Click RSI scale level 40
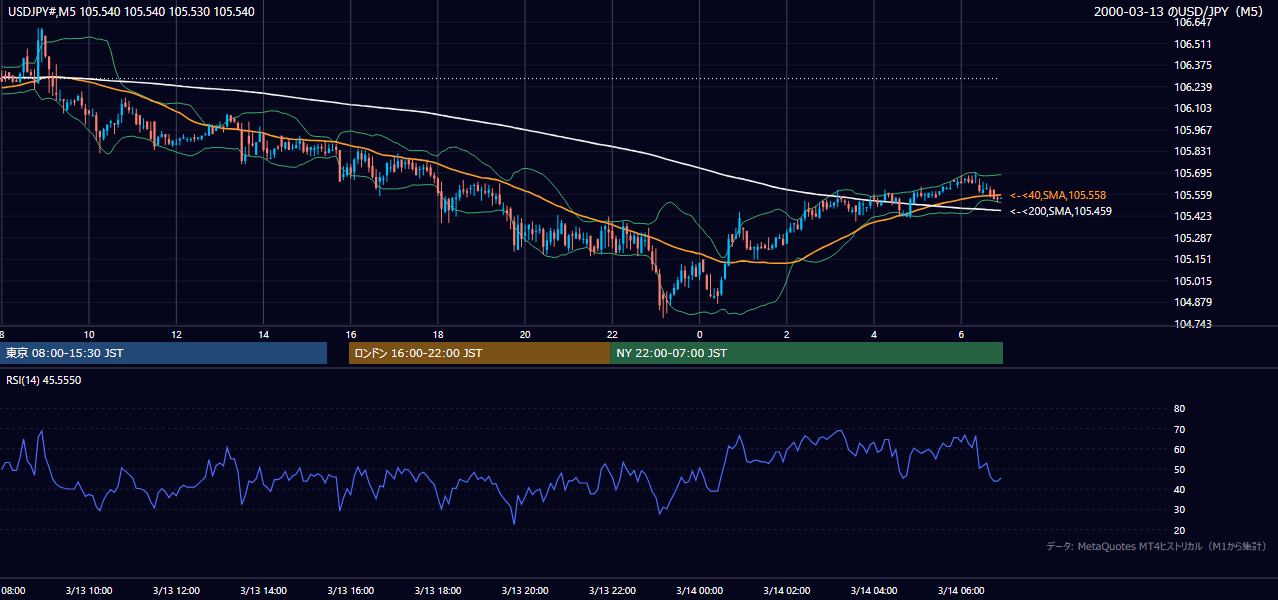 click(x=1179, y=489)
